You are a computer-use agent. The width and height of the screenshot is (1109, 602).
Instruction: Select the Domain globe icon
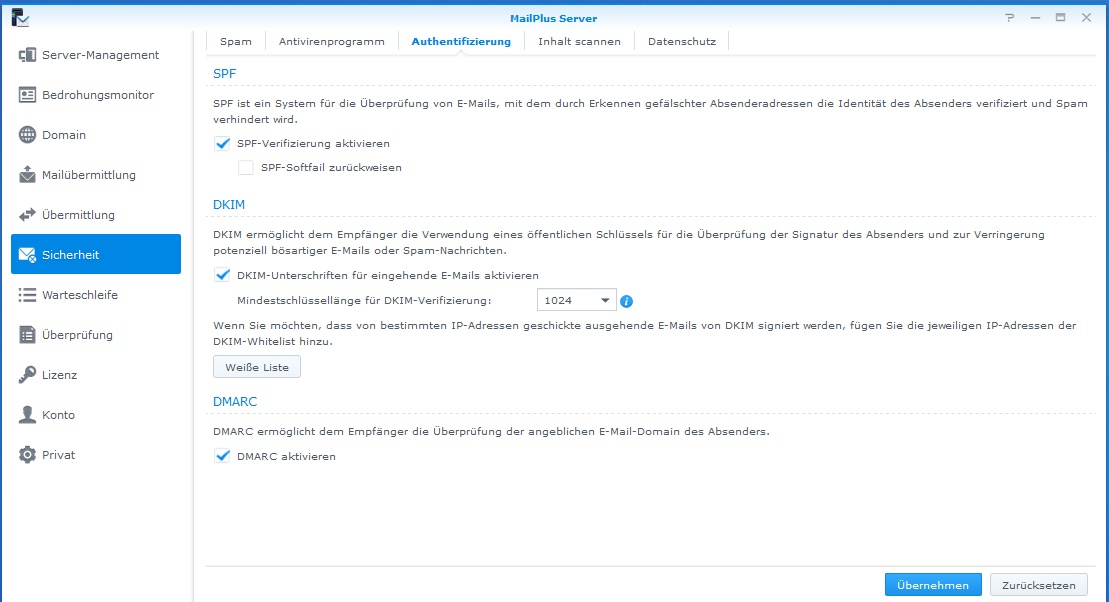[x=27, y=135]
